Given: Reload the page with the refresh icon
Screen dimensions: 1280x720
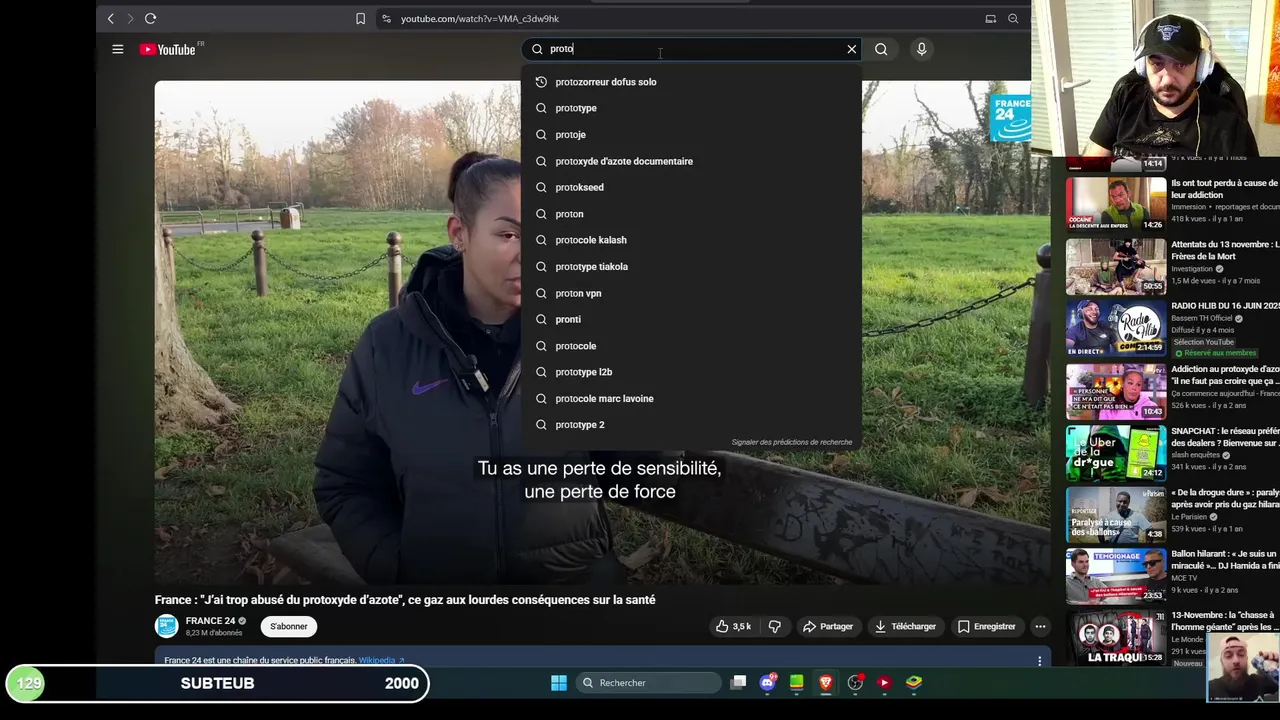Looking at the screenshot, I should click(x=150, y=18).
